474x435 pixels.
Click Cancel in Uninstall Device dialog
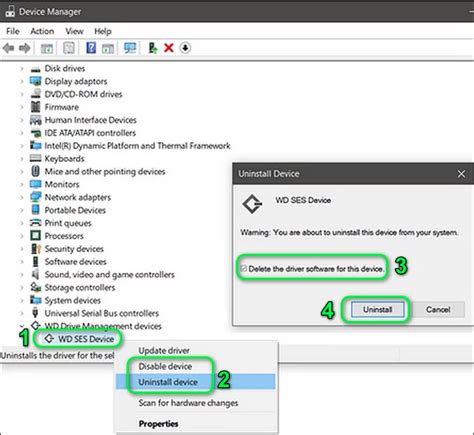coord(438,309)
